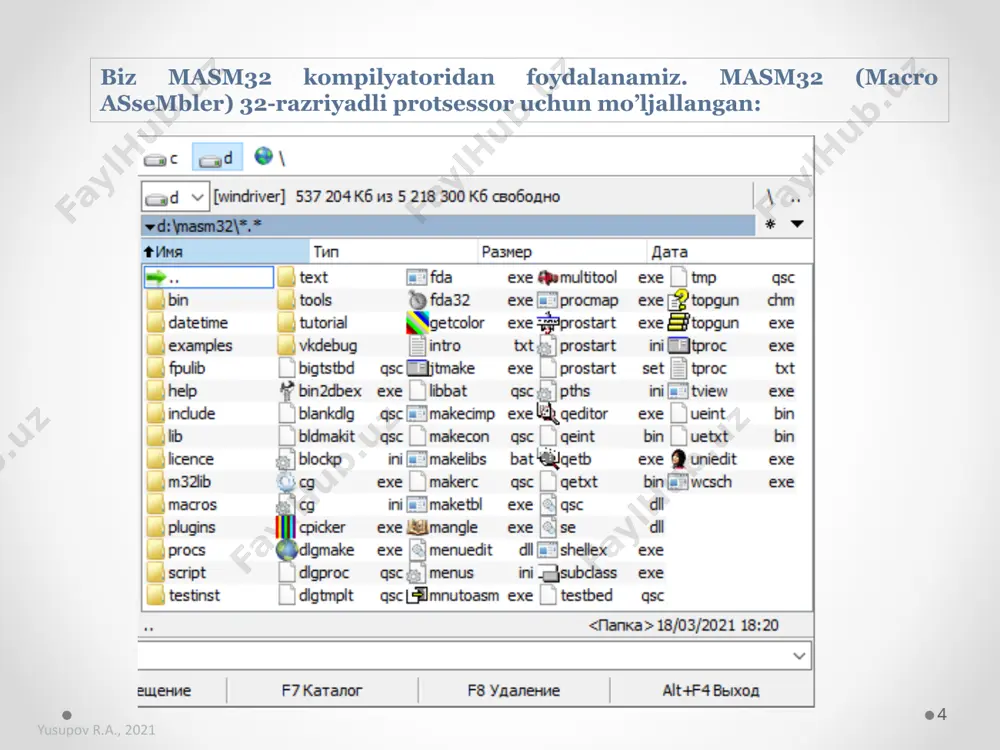Select the testinst folder
1000x750 pixels.
pyautogui.click(x=184, y=595)
